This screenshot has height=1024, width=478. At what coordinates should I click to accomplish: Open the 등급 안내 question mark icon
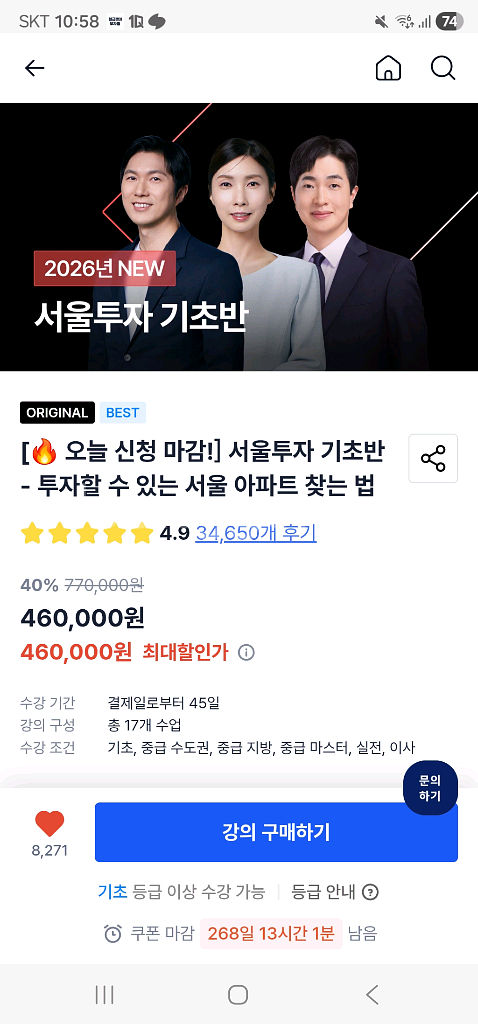(370, 892)
